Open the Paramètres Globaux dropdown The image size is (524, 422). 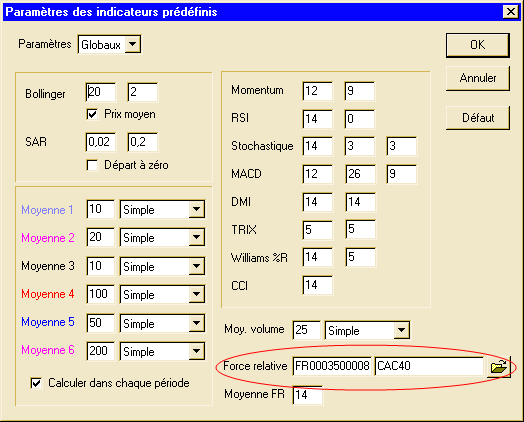(x=109, y=44)
